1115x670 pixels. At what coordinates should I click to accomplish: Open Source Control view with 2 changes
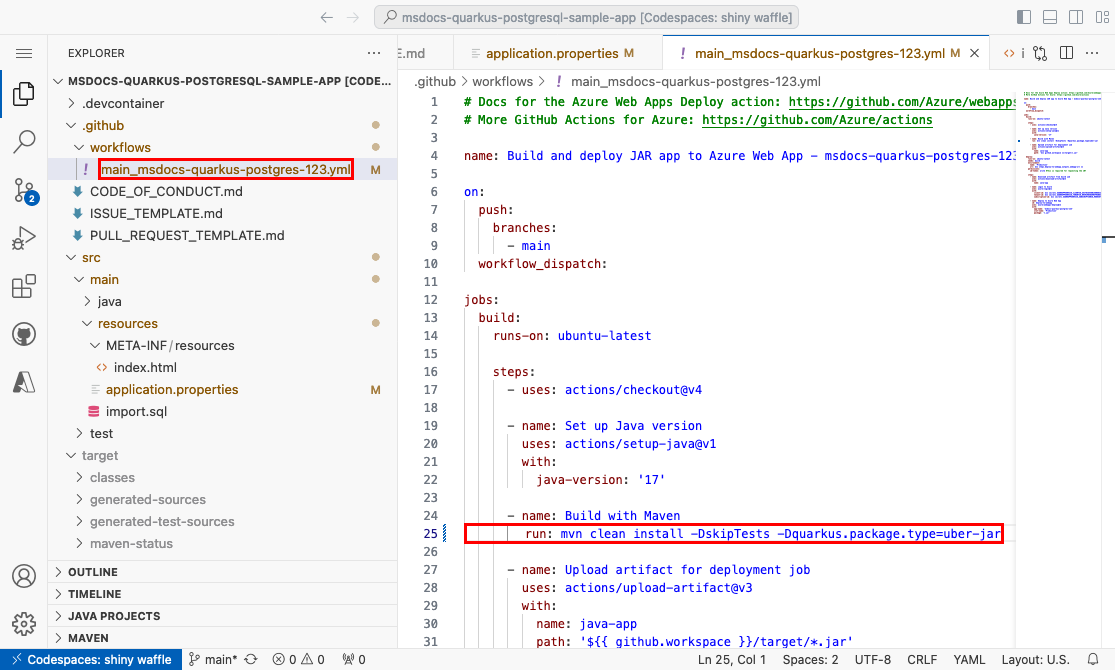(24, 189)
